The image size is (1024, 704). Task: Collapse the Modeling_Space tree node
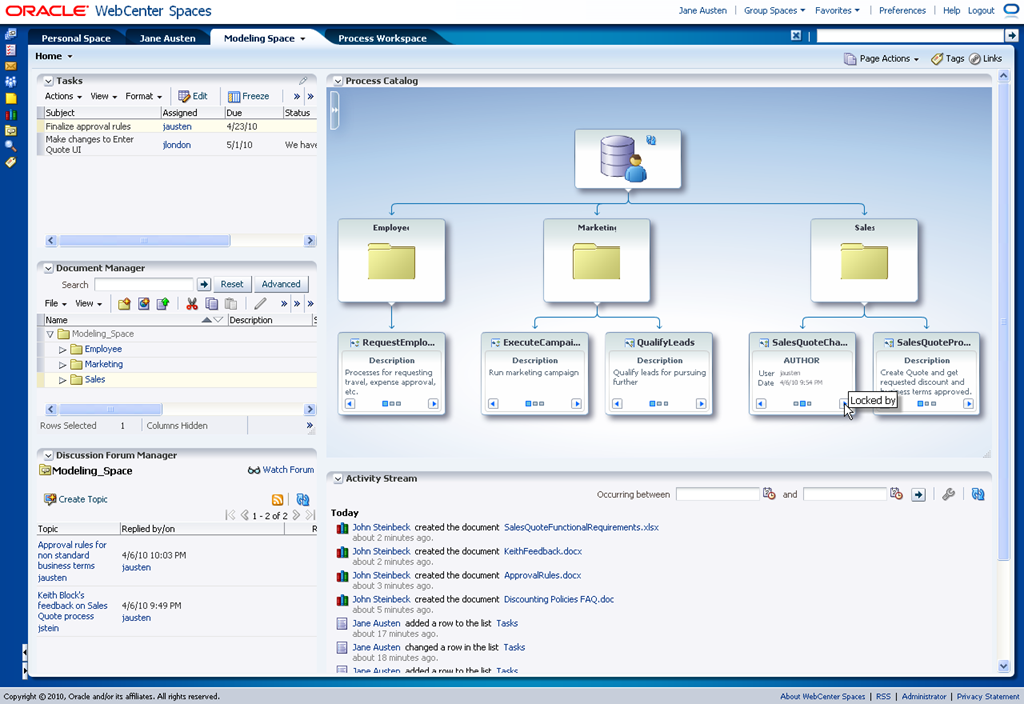(50, 334)
